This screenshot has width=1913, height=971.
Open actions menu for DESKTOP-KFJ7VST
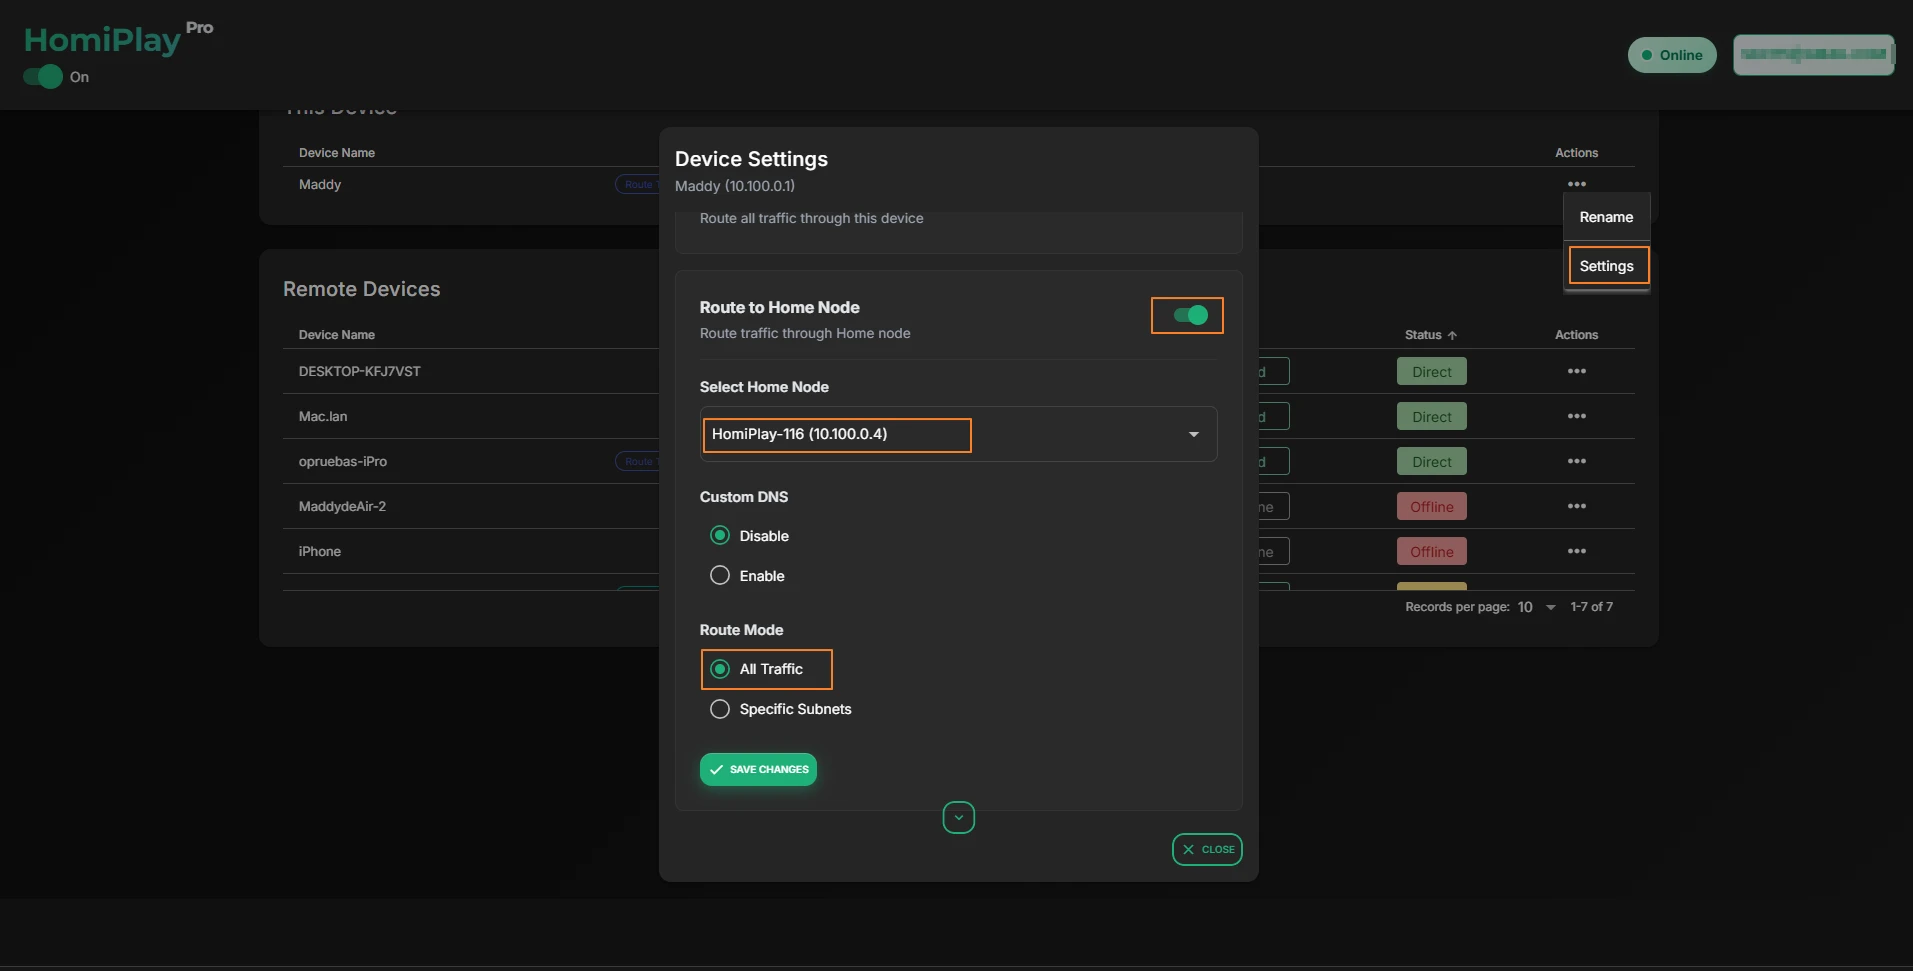point(1576,371)
